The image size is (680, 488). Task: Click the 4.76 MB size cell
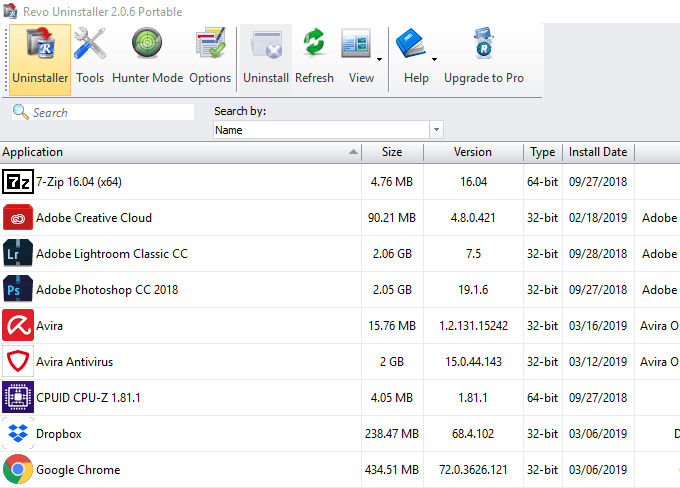(x=392, y=182)
